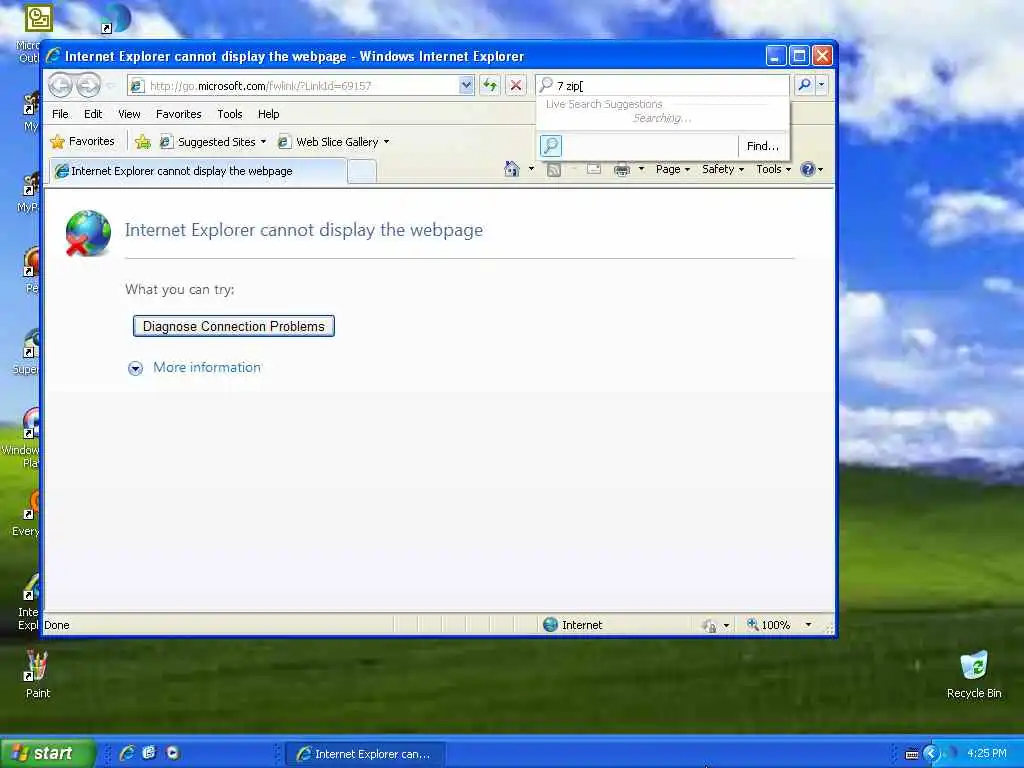Expand the Suggested Sites dropdown
The width and height of the screenshot is (1024, 768).
tap(263, 142)
